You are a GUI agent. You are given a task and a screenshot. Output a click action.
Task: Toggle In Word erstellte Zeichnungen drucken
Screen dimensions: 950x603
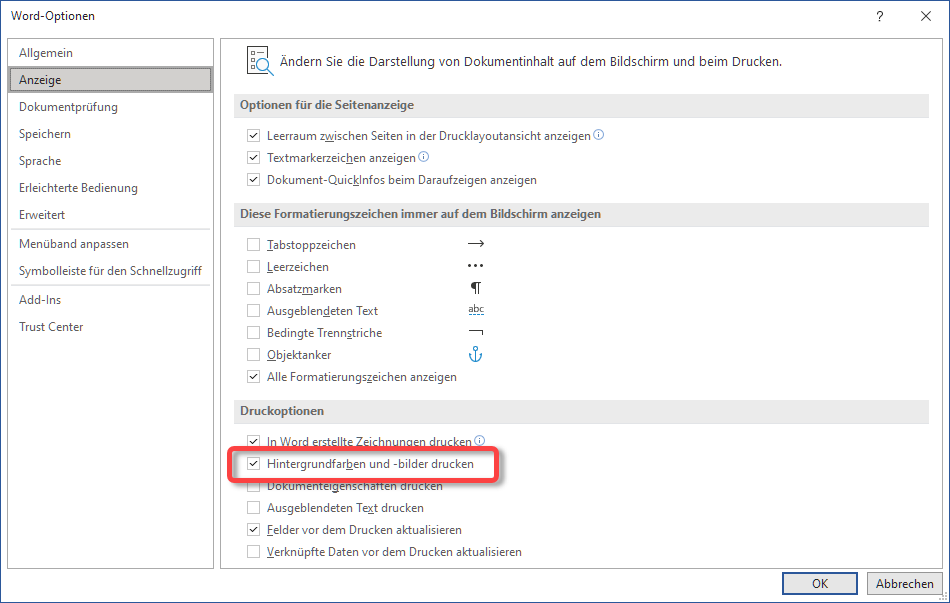tap(253, 441)
